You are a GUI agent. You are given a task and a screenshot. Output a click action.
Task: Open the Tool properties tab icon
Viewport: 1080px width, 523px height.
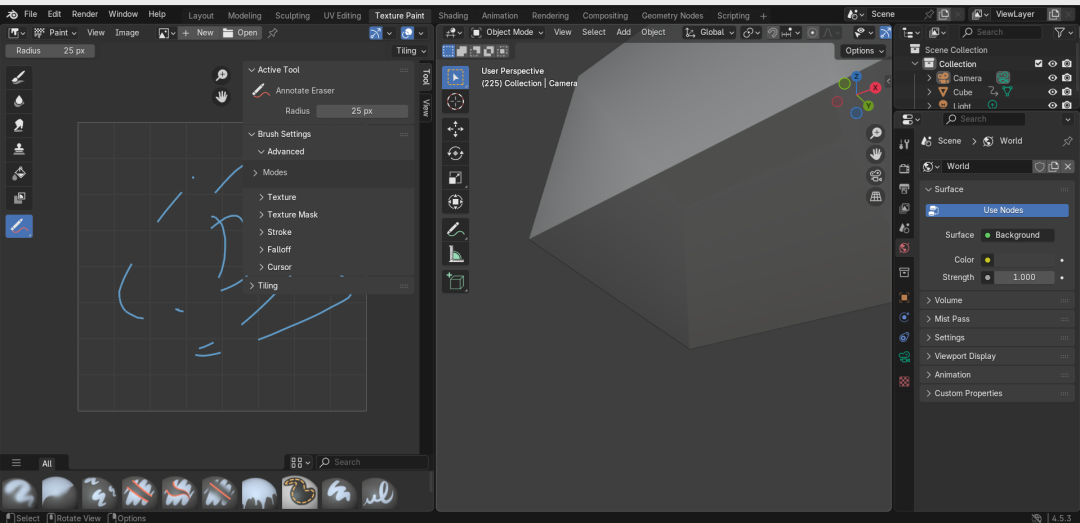904,144
